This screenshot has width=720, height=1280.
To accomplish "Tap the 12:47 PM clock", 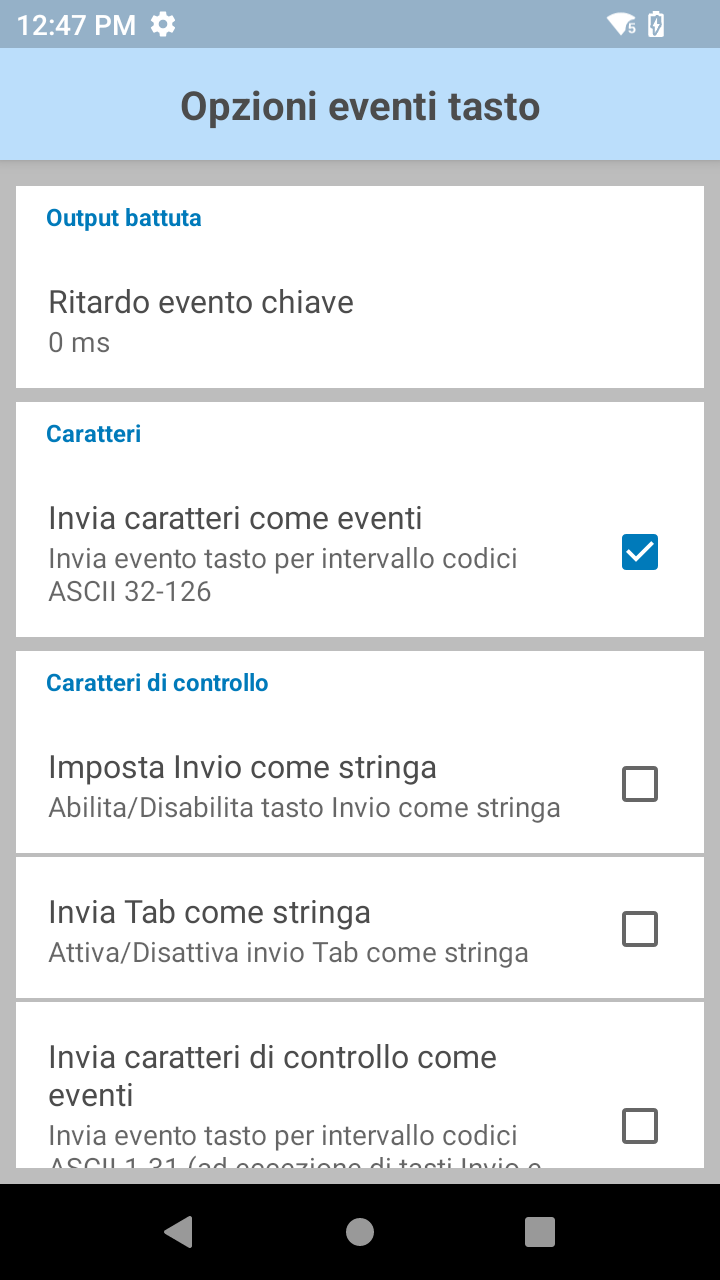I will point(76,25).
